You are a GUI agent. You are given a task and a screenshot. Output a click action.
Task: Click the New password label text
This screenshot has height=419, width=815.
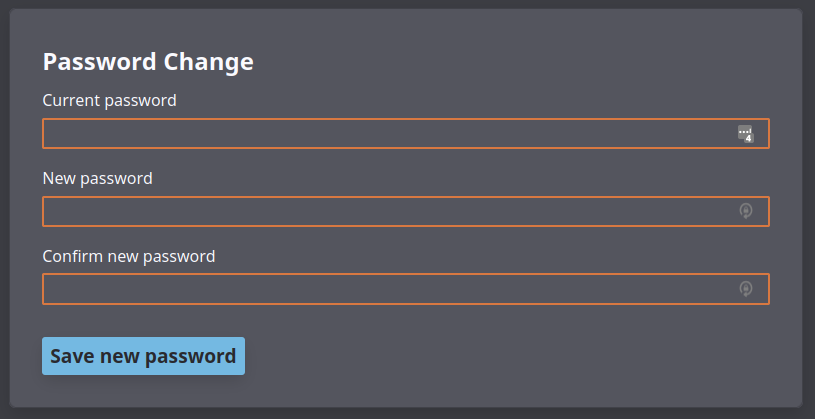tap(97, 178)
